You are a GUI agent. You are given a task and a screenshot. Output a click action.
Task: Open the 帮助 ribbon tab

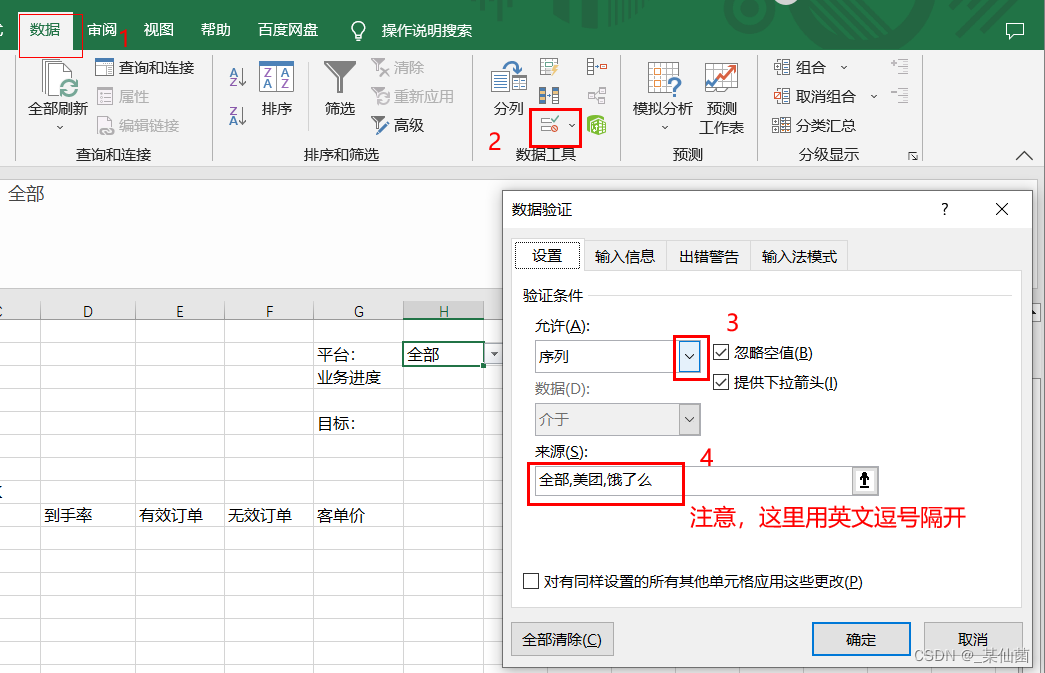215,30
